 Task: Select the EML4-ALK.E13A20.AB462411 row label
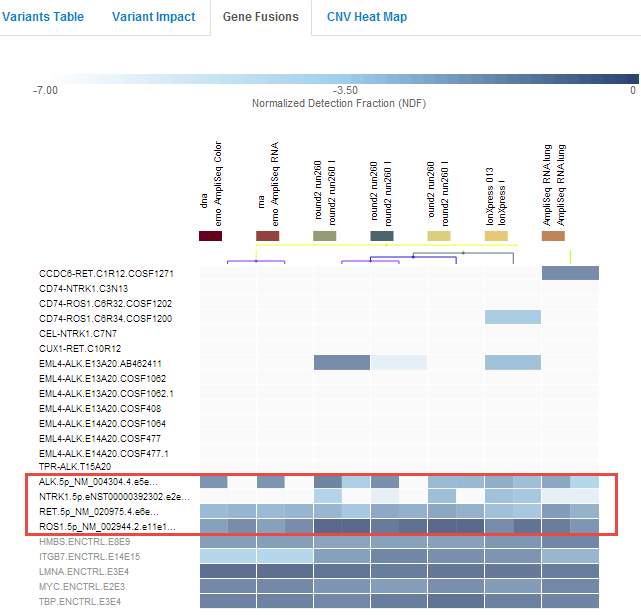click(100, 363)
